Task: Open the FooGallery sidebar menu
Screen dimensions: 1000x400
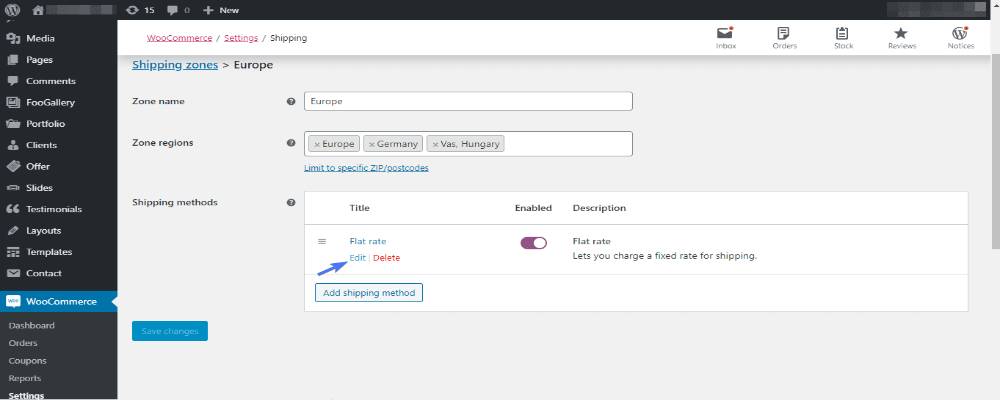Action: (x=50, y=102)
